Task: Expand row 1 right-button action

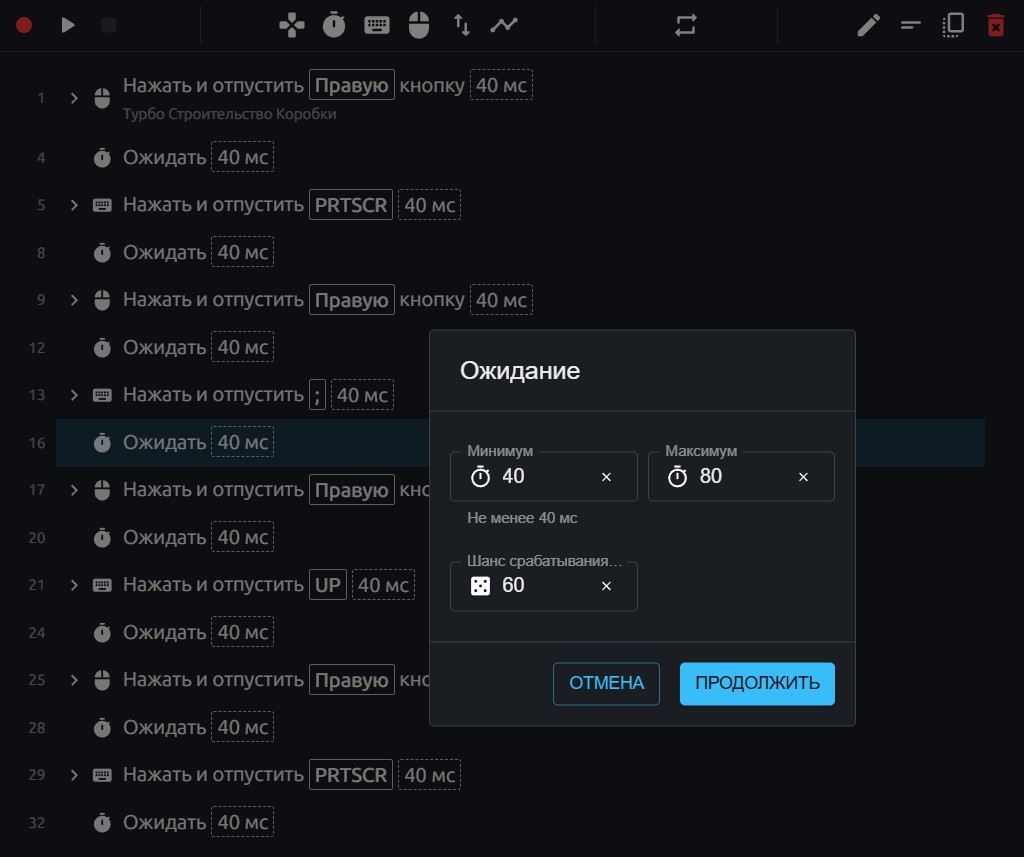Action: click(74, 98)
